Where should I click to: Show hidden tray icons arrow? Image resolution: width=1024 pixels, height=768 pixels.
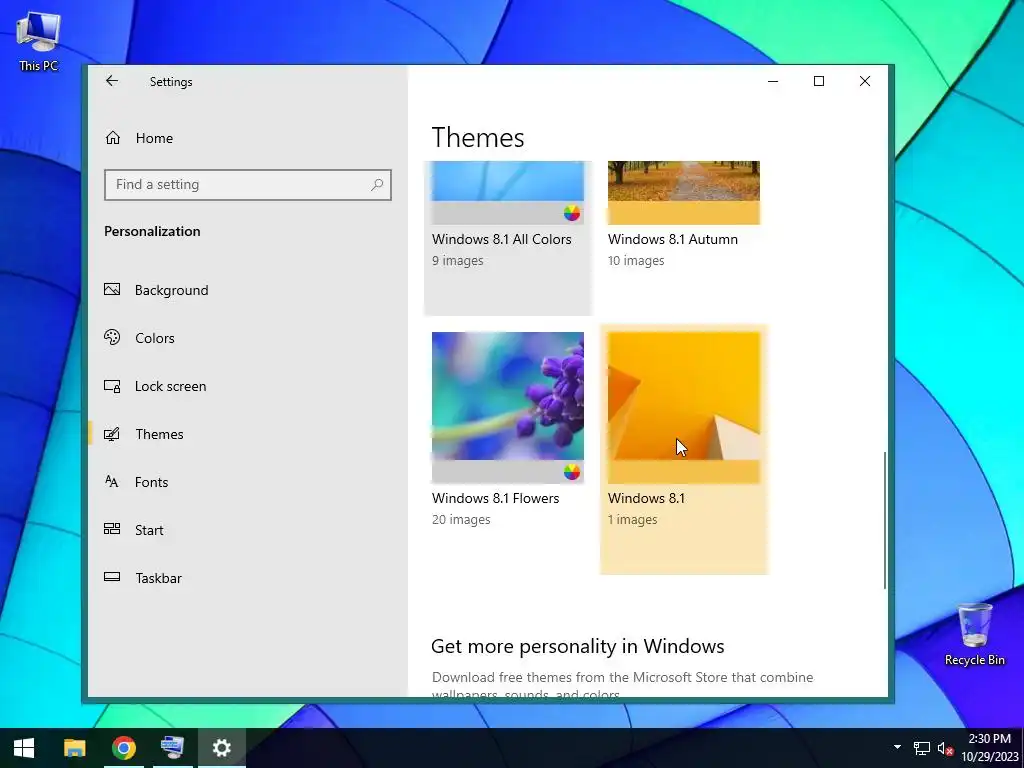897,747
